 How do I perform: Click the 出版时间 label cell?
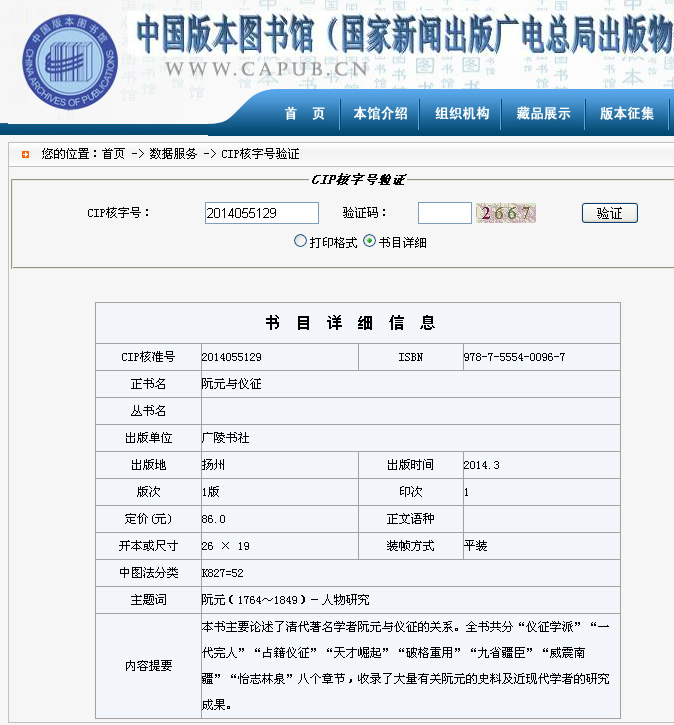coord(411,465)
